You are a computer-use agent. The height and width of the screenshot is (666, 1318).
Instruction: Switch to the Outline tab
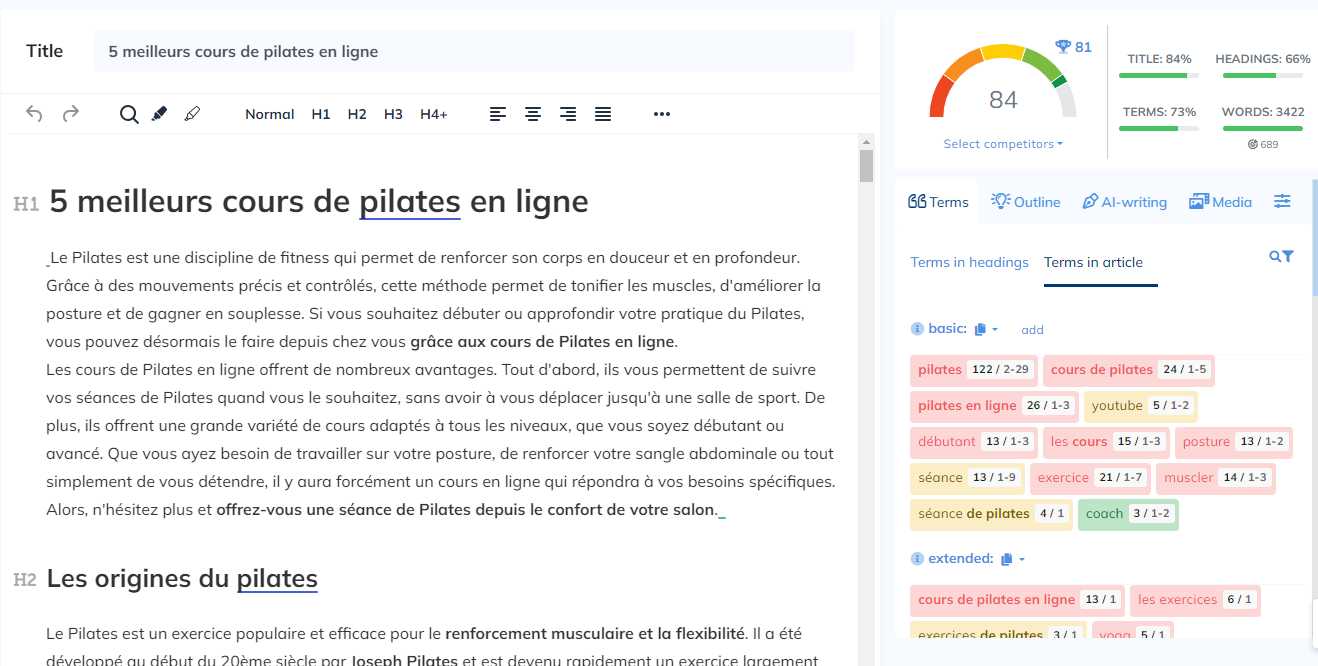coord(1026,202)
